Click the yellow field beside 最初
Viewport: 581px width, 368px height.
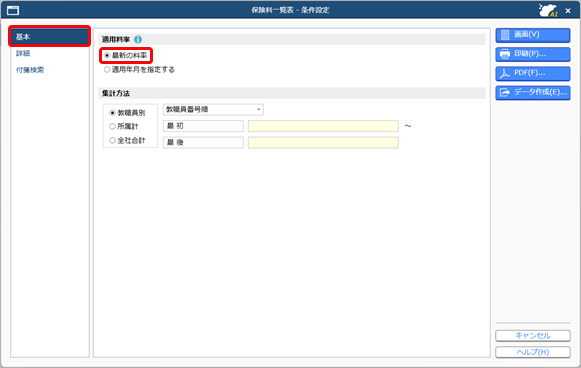coord(323,126)
